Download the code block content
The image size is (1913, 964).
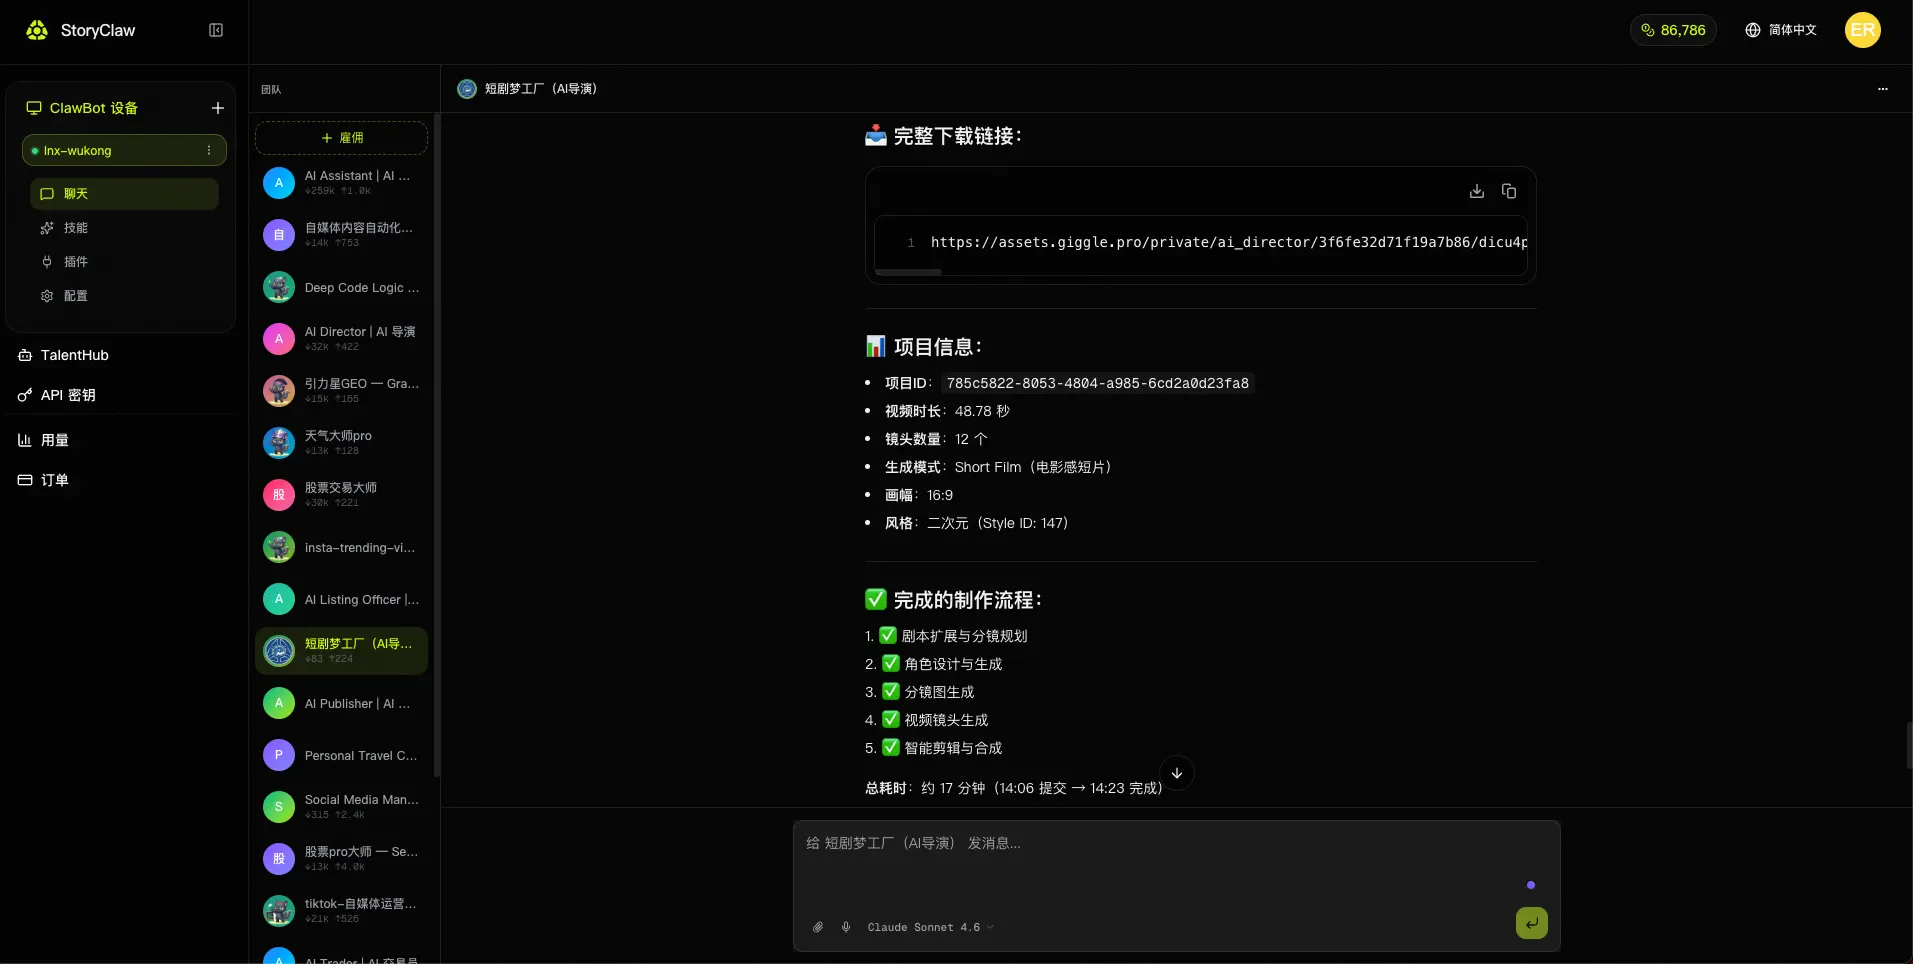click(x=1477, y=191)
